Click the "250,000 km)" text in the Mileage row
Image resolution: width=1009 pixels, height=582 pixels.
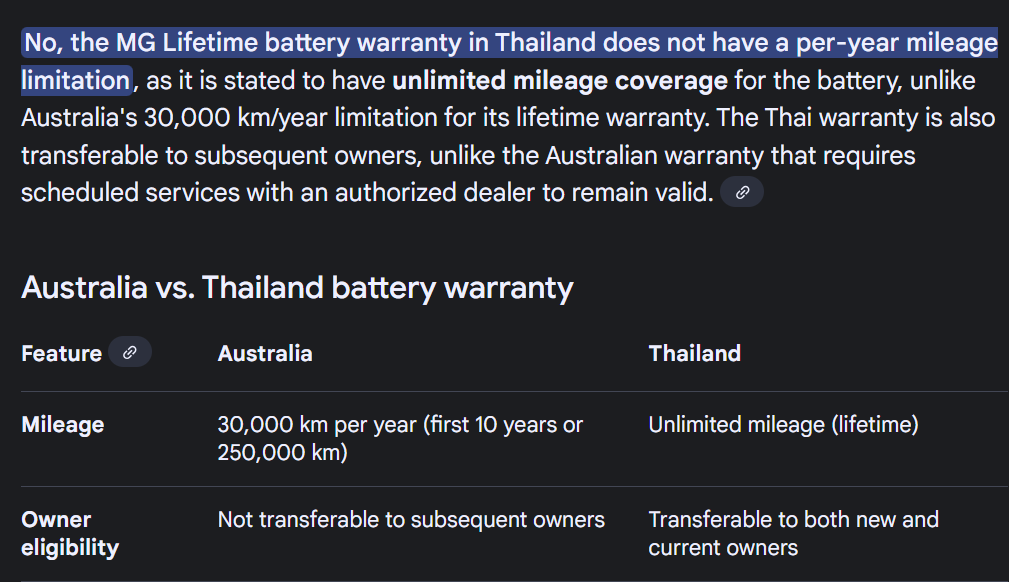coord(282,452)
